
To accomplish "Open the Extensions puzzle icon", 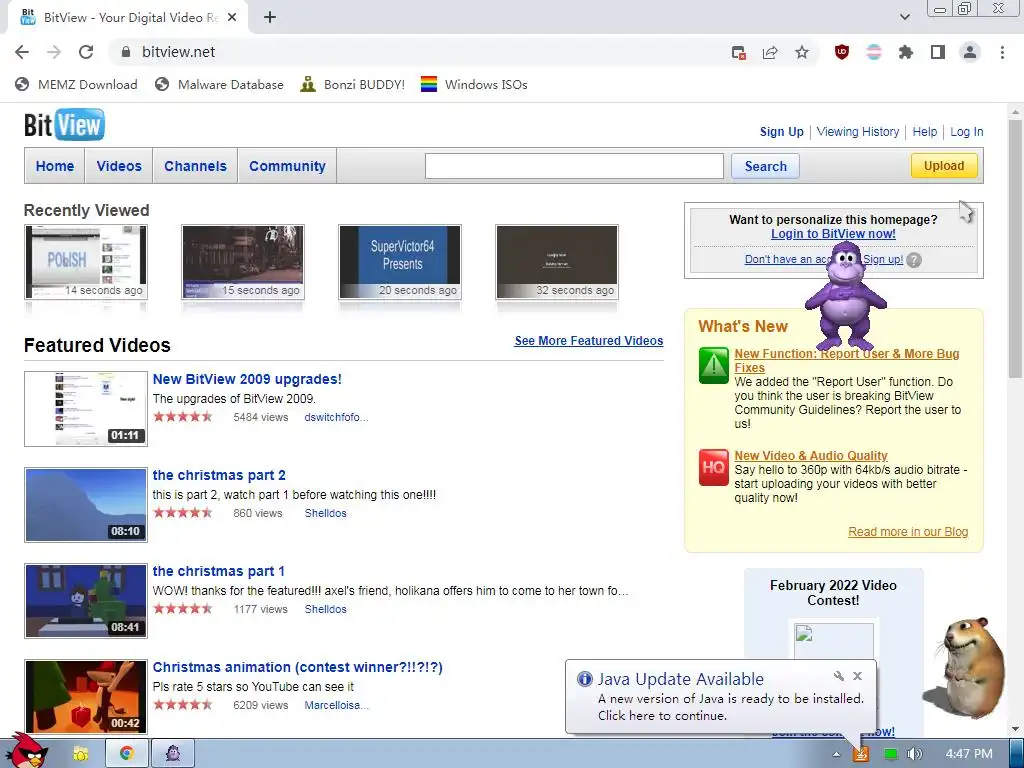I will pos(906,52).
